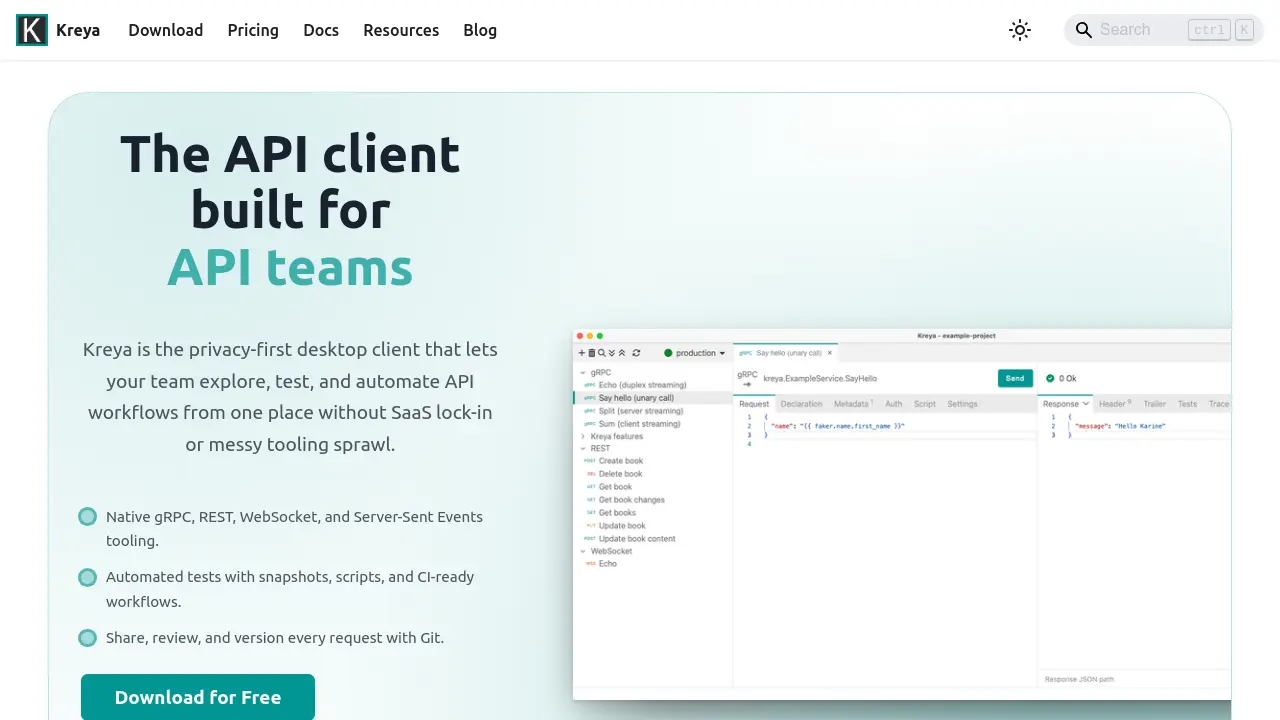Open the Docs nav item
The image size is (1280, 720).
[x=321, y=30]
